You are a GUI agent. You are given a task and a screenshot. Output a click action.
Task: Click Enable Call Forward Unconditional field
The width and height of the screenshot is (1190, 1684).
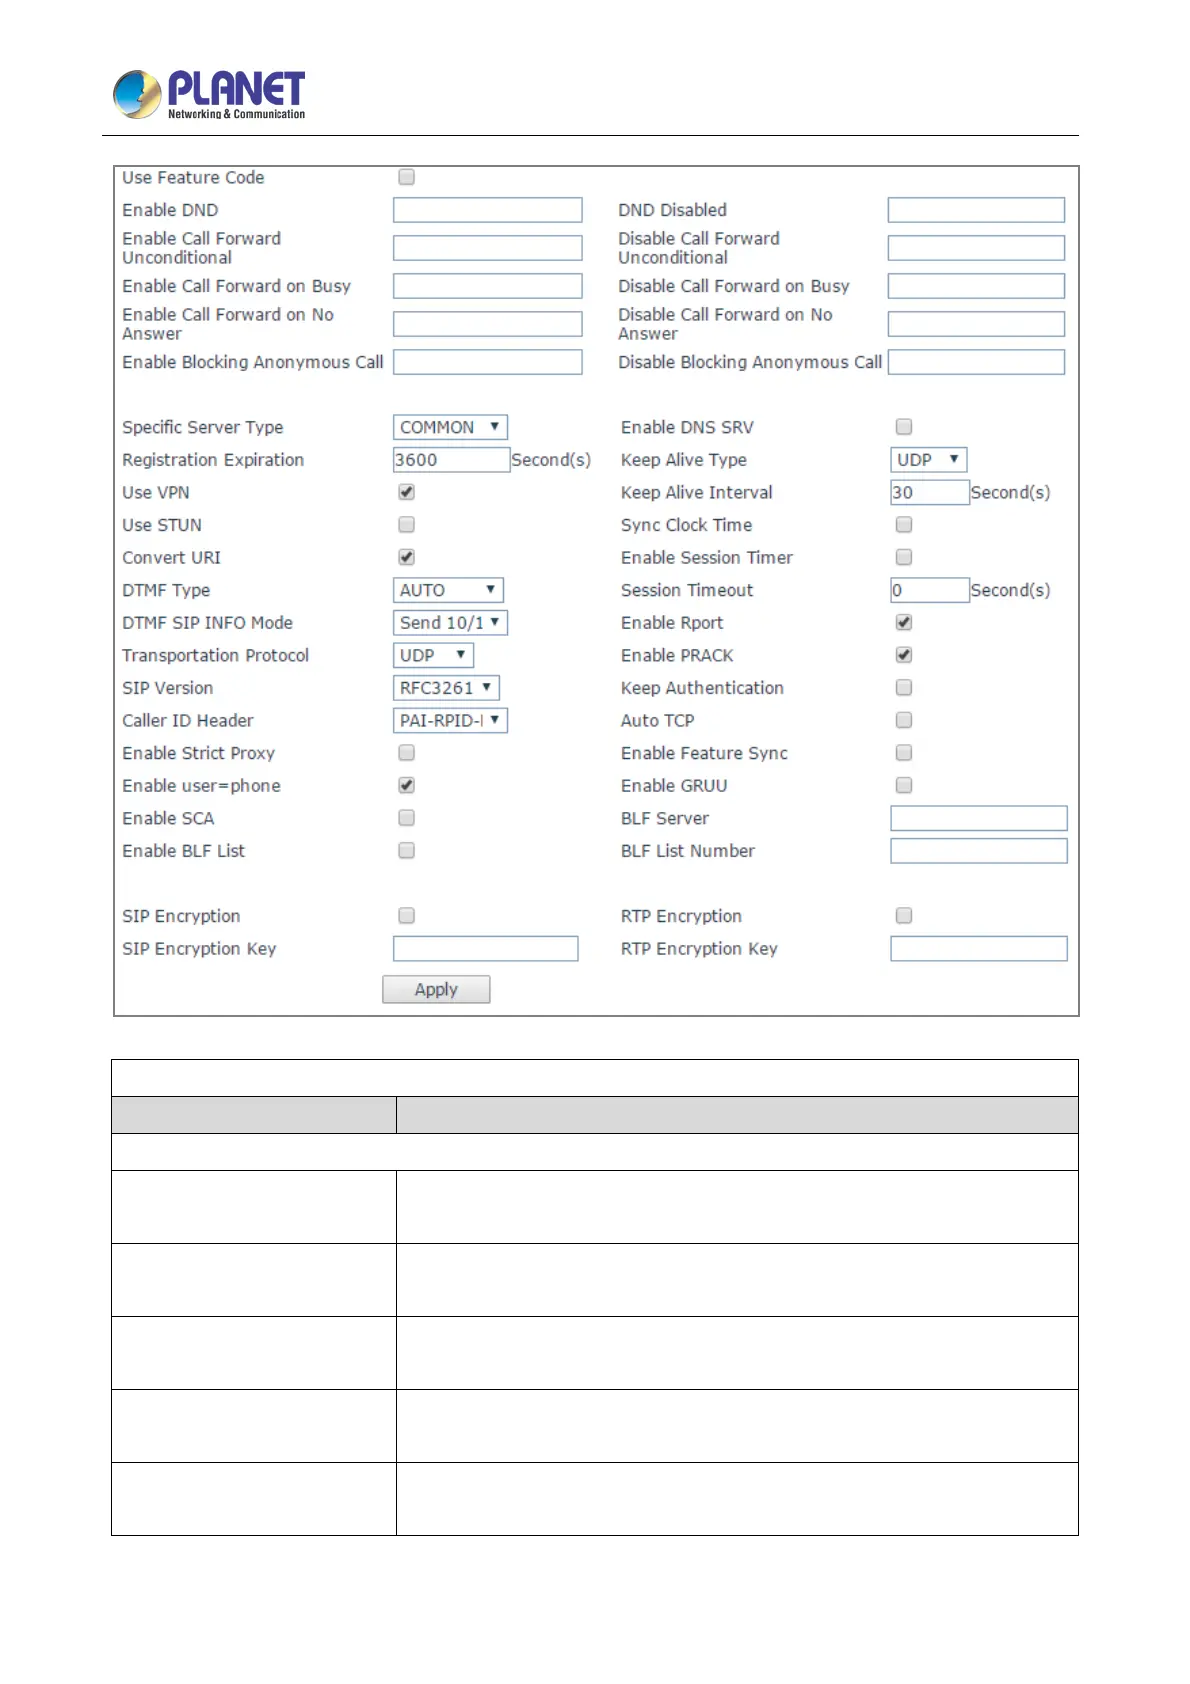[487, 248]
